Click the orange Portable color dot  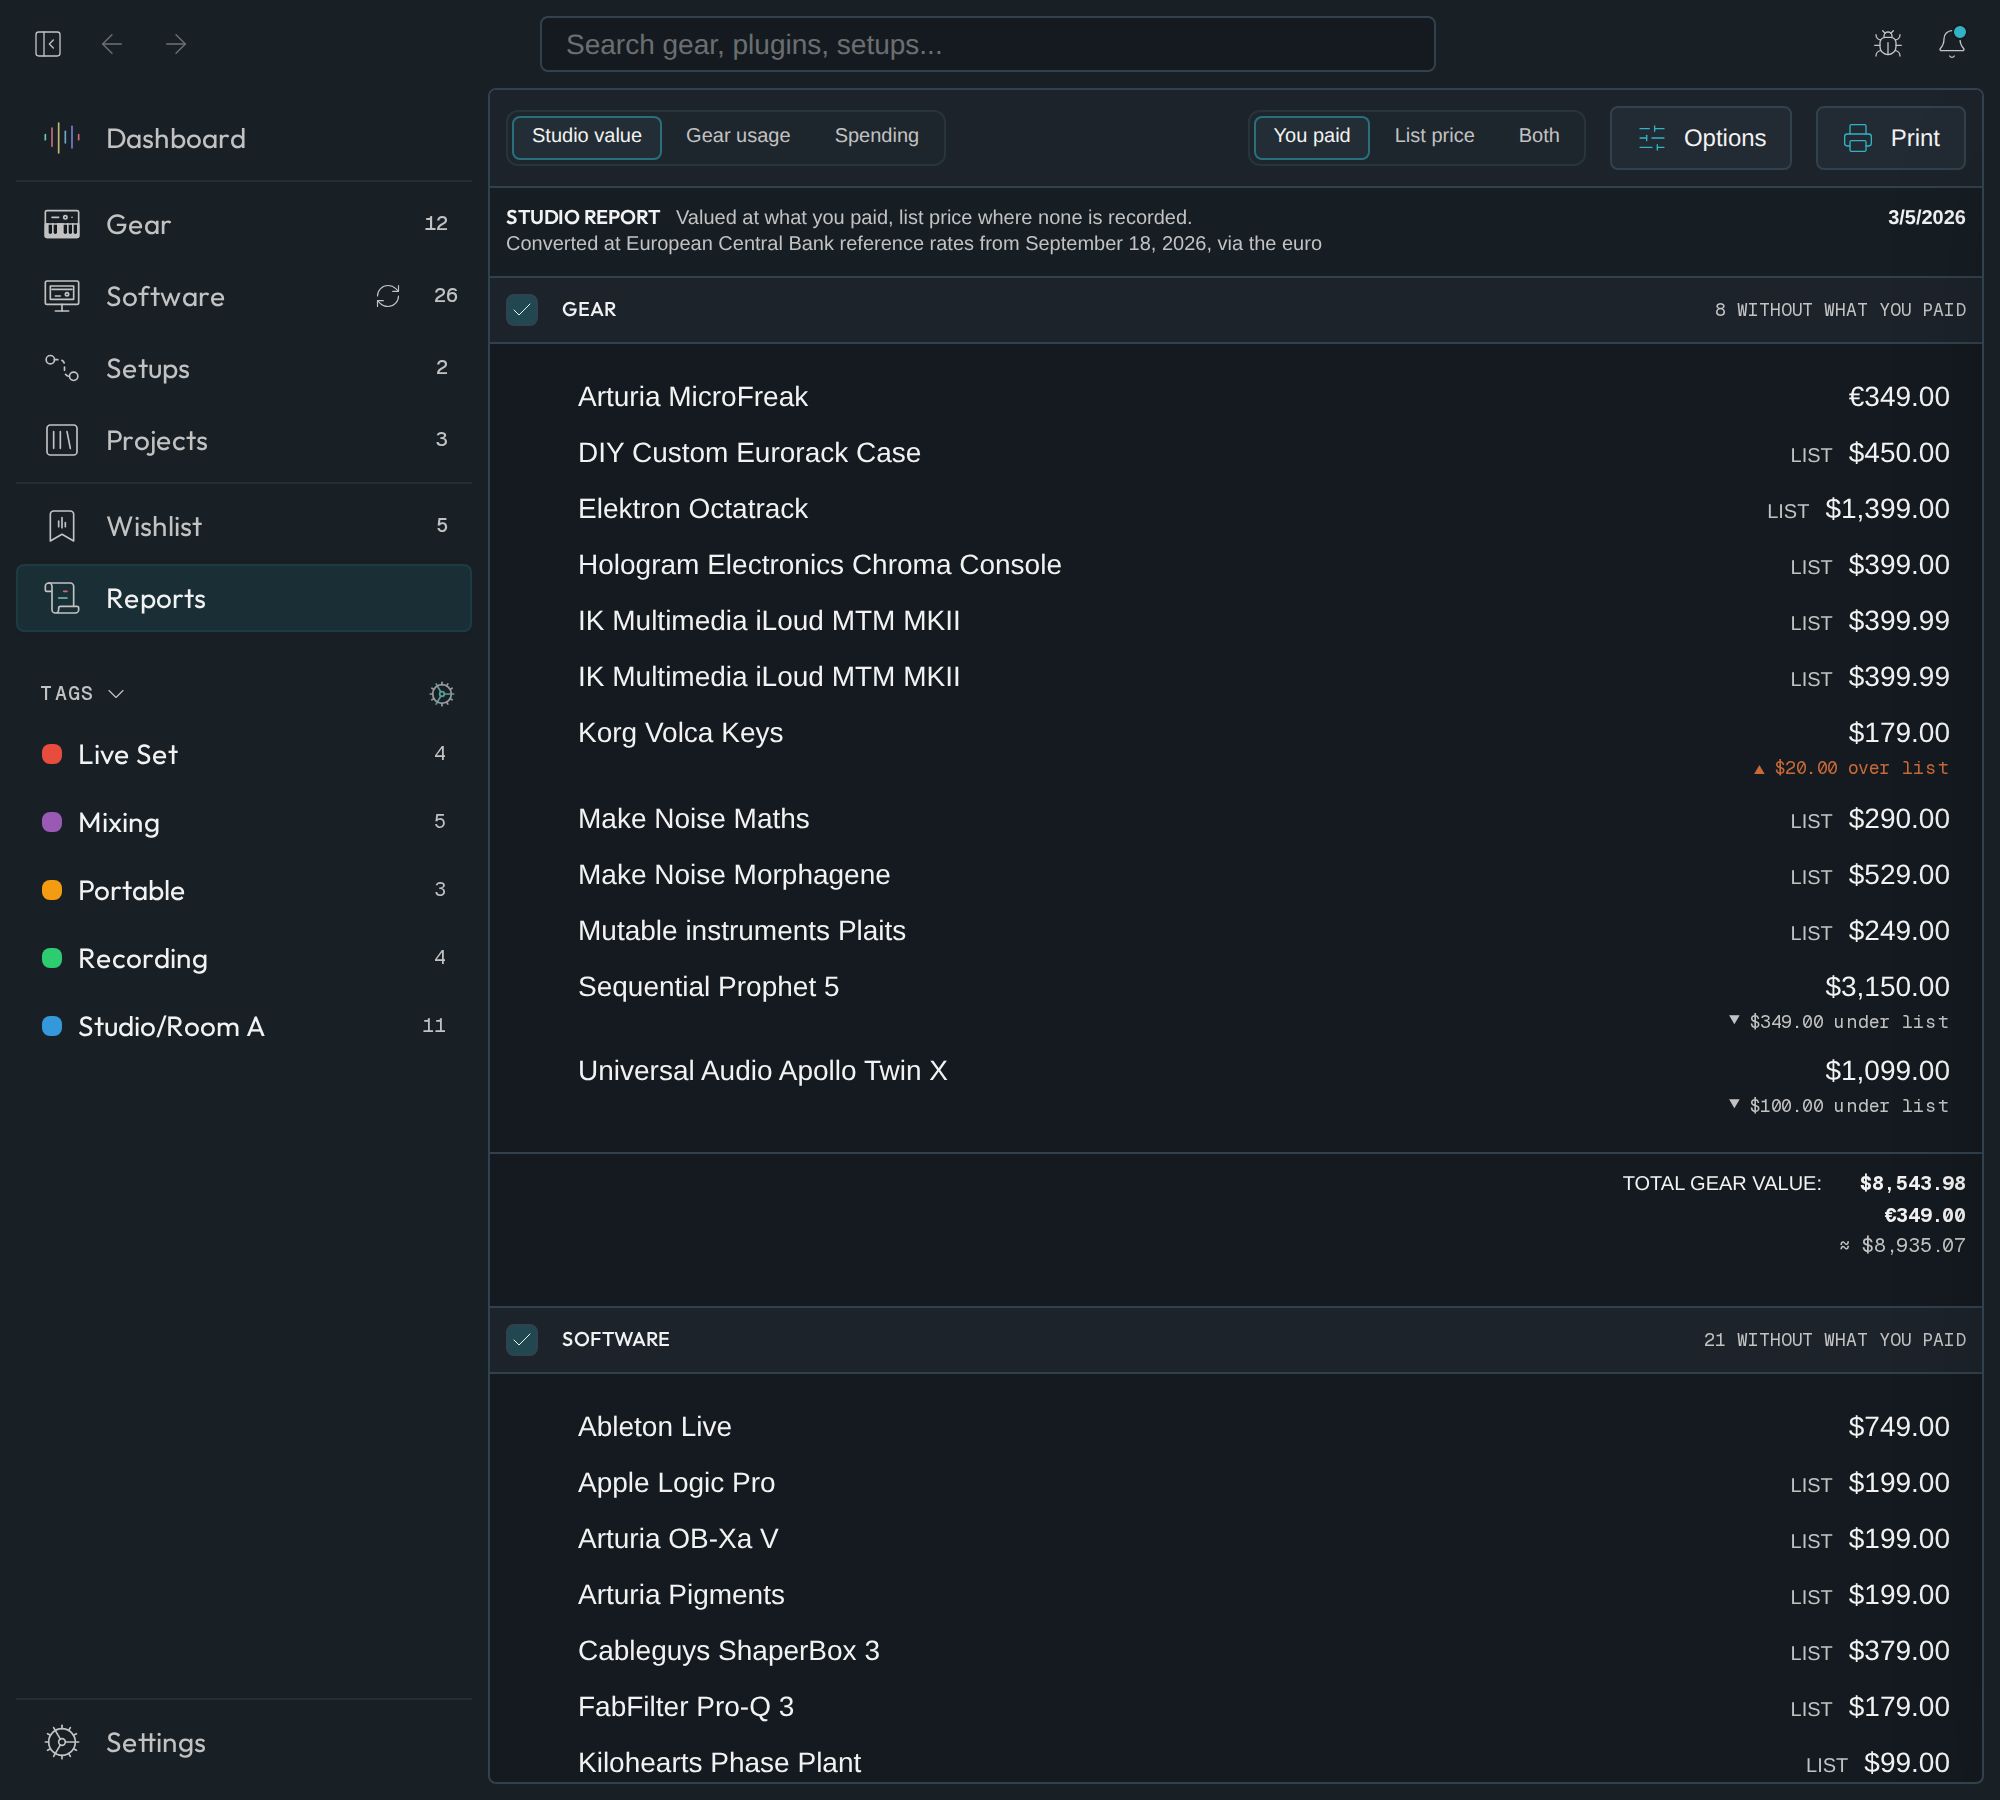pos(52,890)
